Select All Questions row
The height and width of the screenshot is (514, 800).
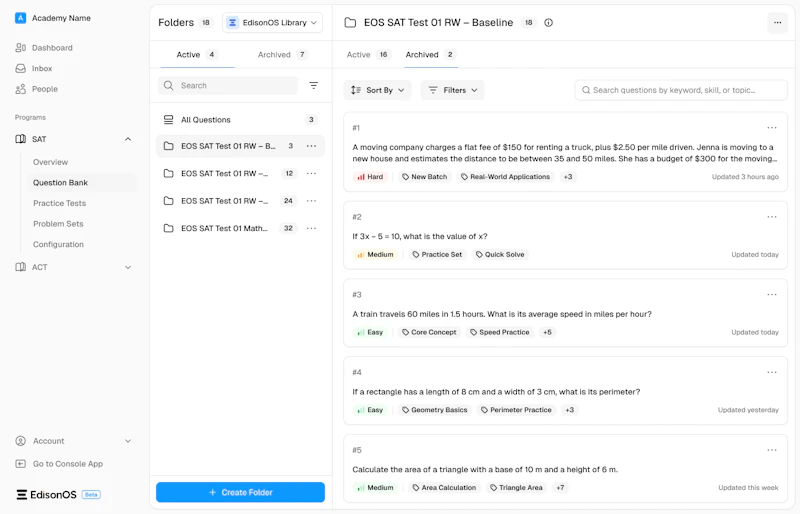(x=240, y=120)
